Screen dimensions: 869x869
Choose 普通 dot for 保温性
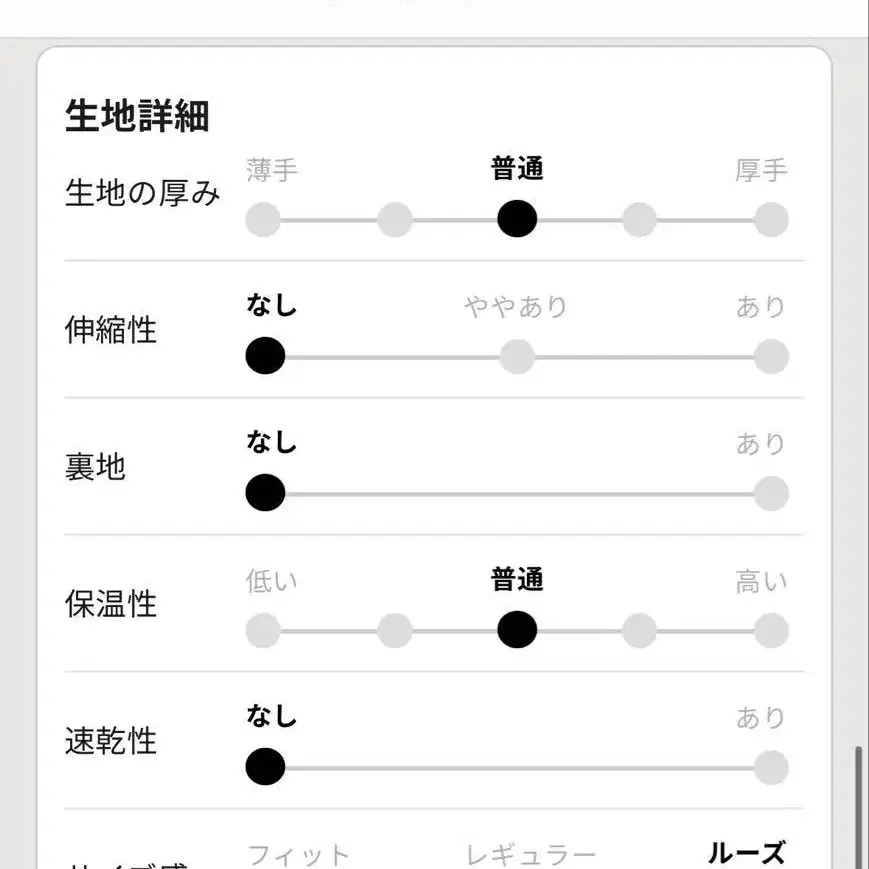[x=517, y=630]
